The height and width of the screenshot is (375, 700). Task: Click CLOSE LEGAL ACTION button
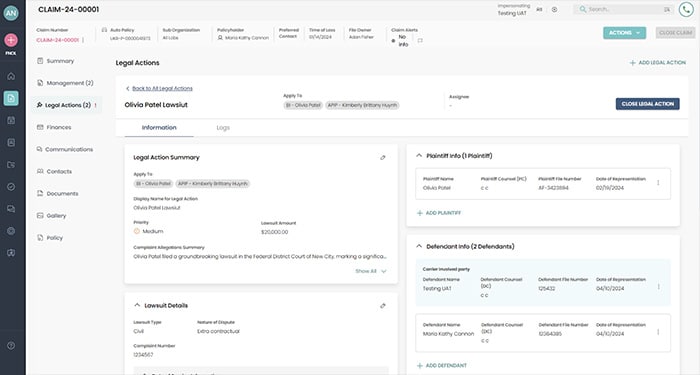(647, 104)
